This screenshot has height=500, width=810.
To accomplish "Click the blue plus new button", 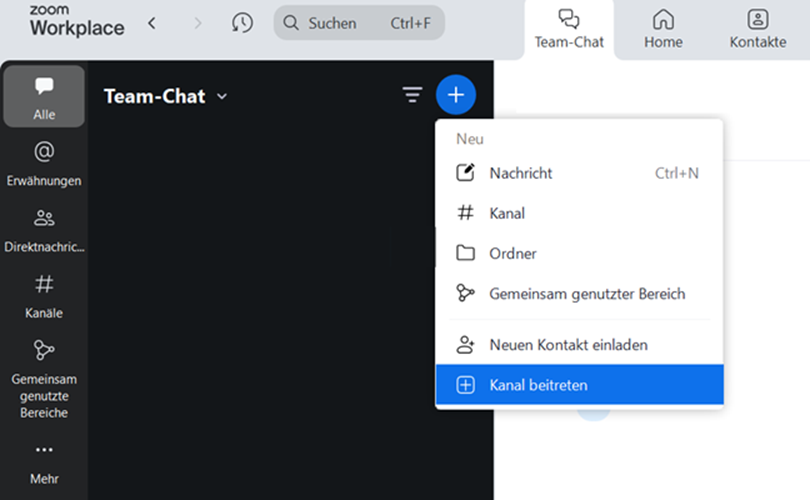I will 456,95.
